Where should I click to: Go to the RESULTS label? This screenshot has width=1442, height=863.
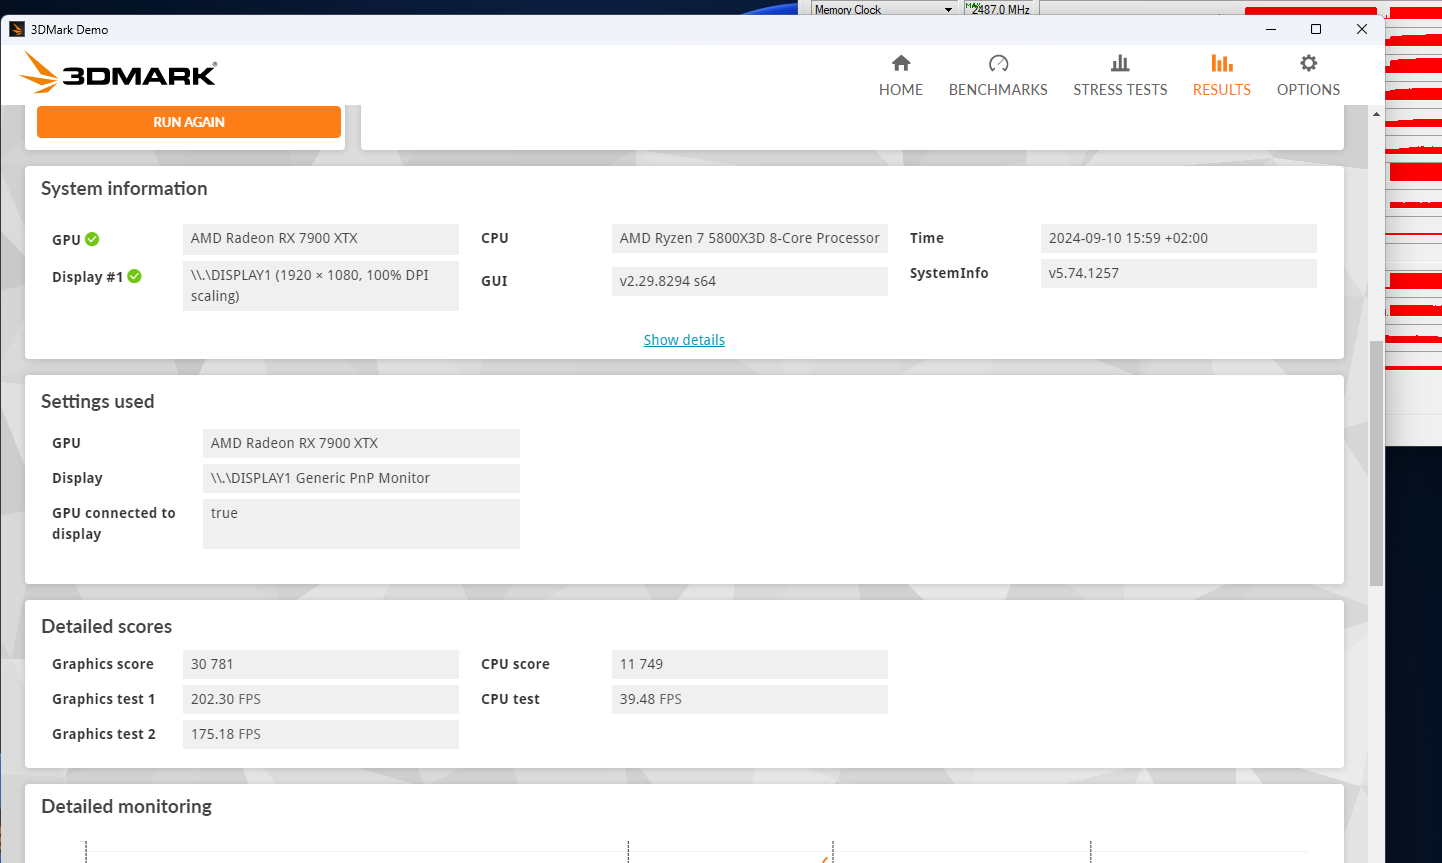(x=1222, y=89)
